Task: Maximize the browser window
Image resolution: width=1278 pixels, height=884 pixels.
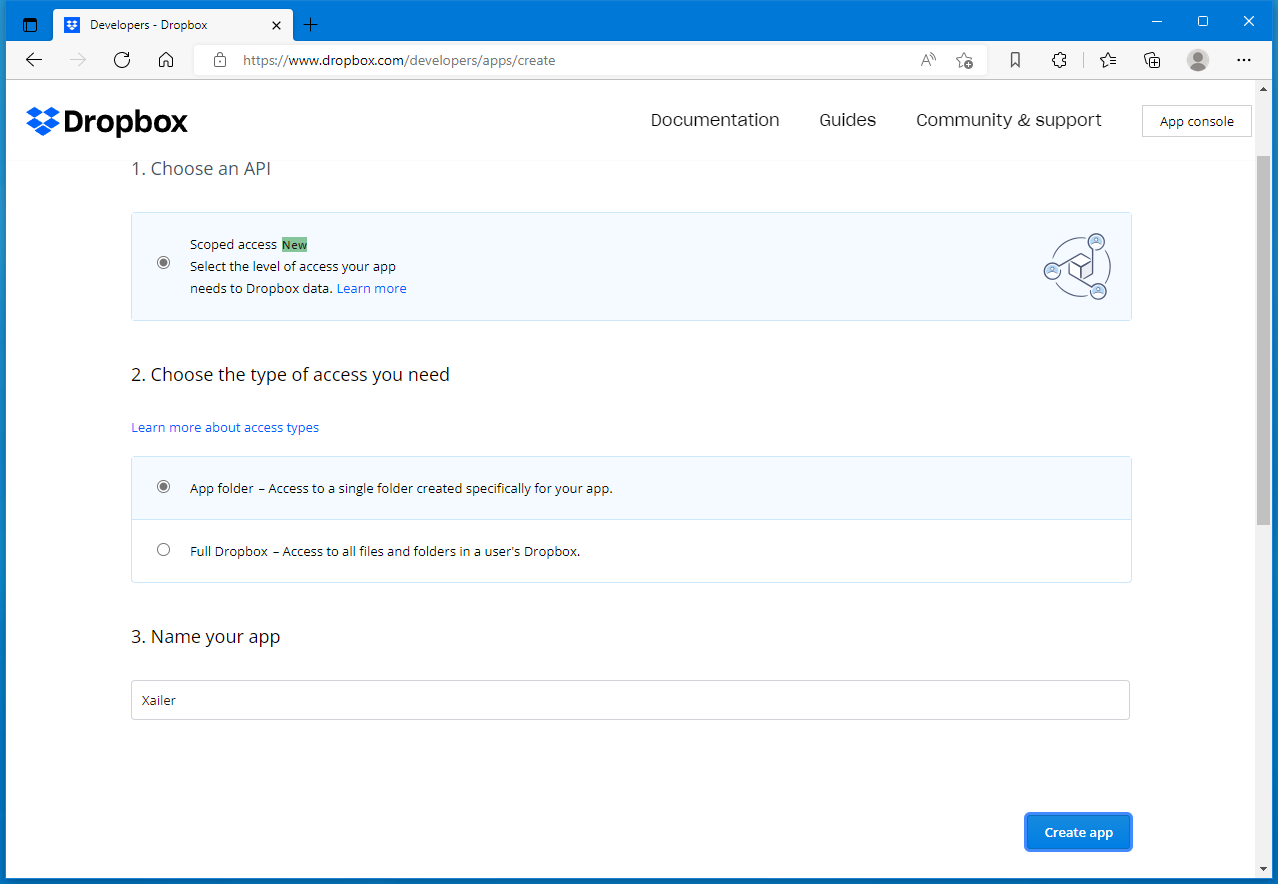Action: [1203, 21]
